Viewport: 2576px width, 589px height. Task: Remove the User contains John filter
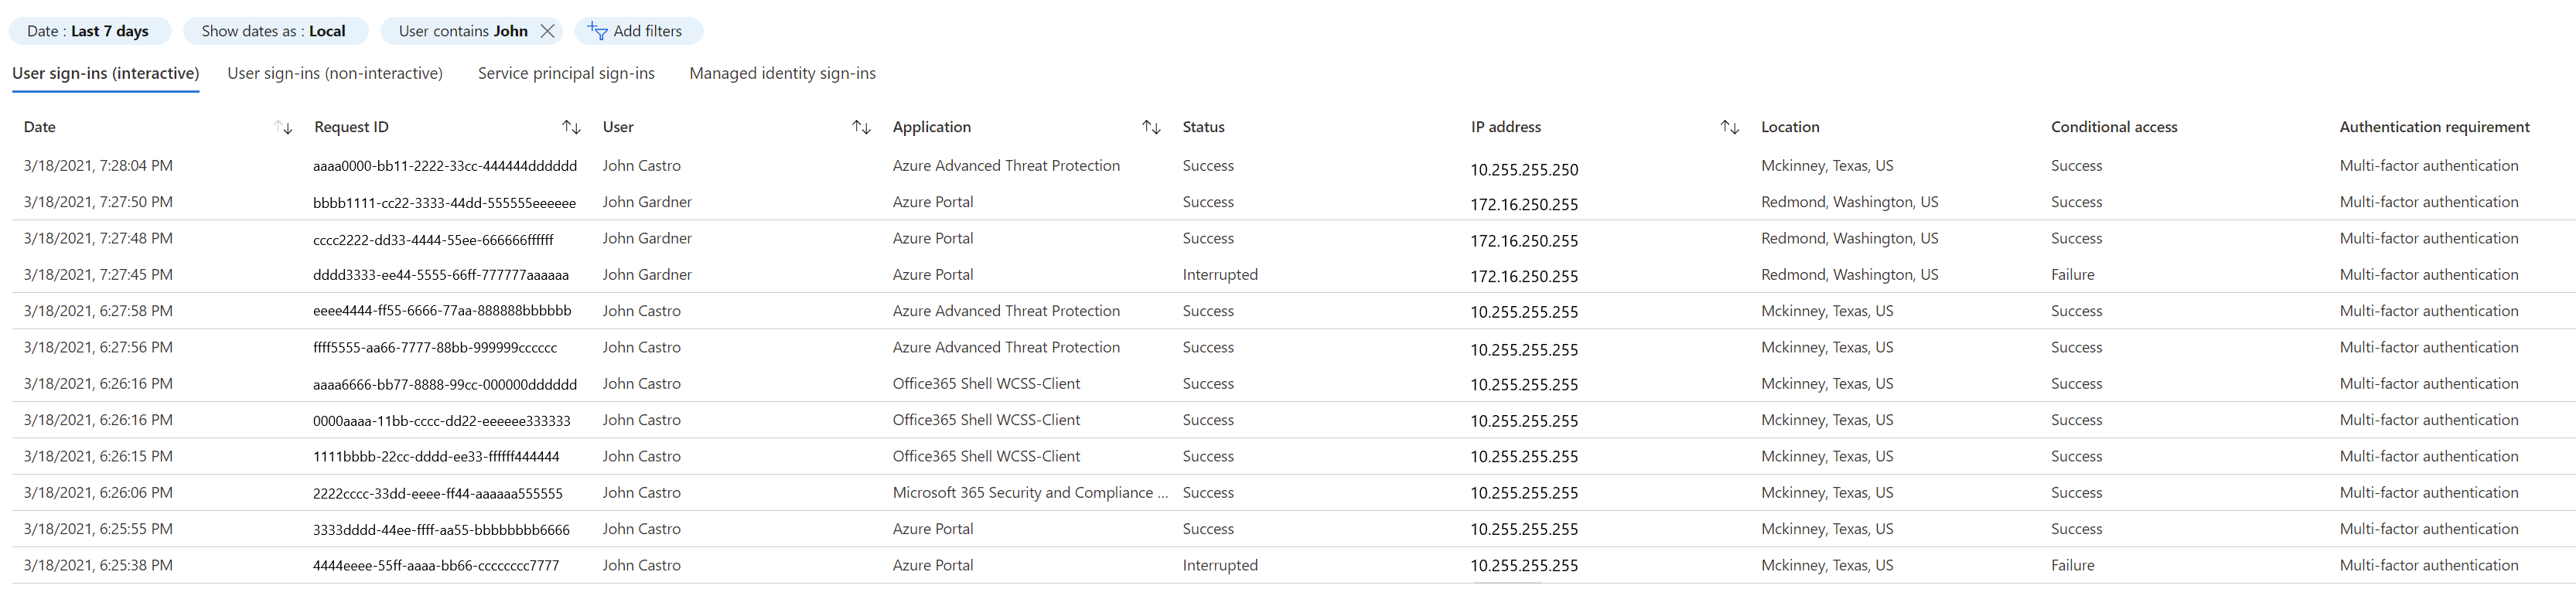[x=547, y=31]
